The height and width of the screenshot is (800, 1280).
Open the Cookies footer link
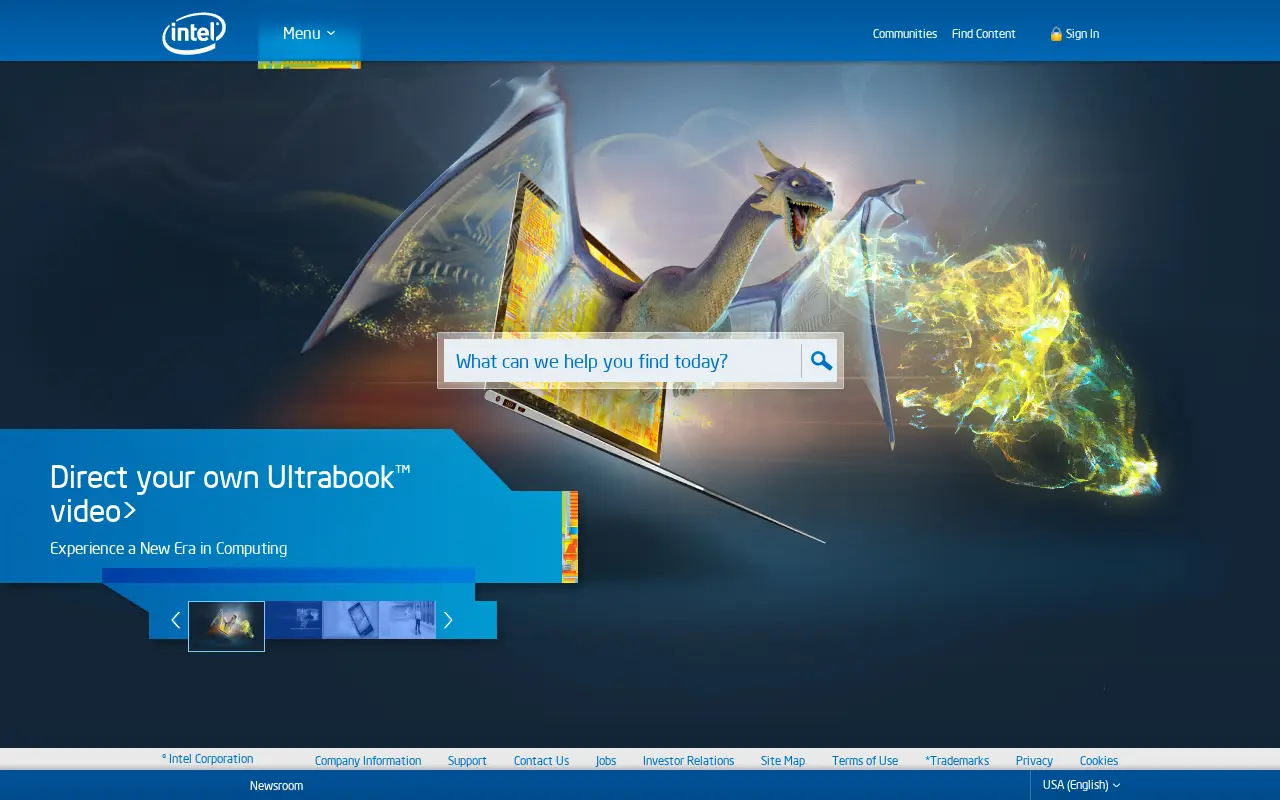pyautogui.click(x=1099, y=761)
